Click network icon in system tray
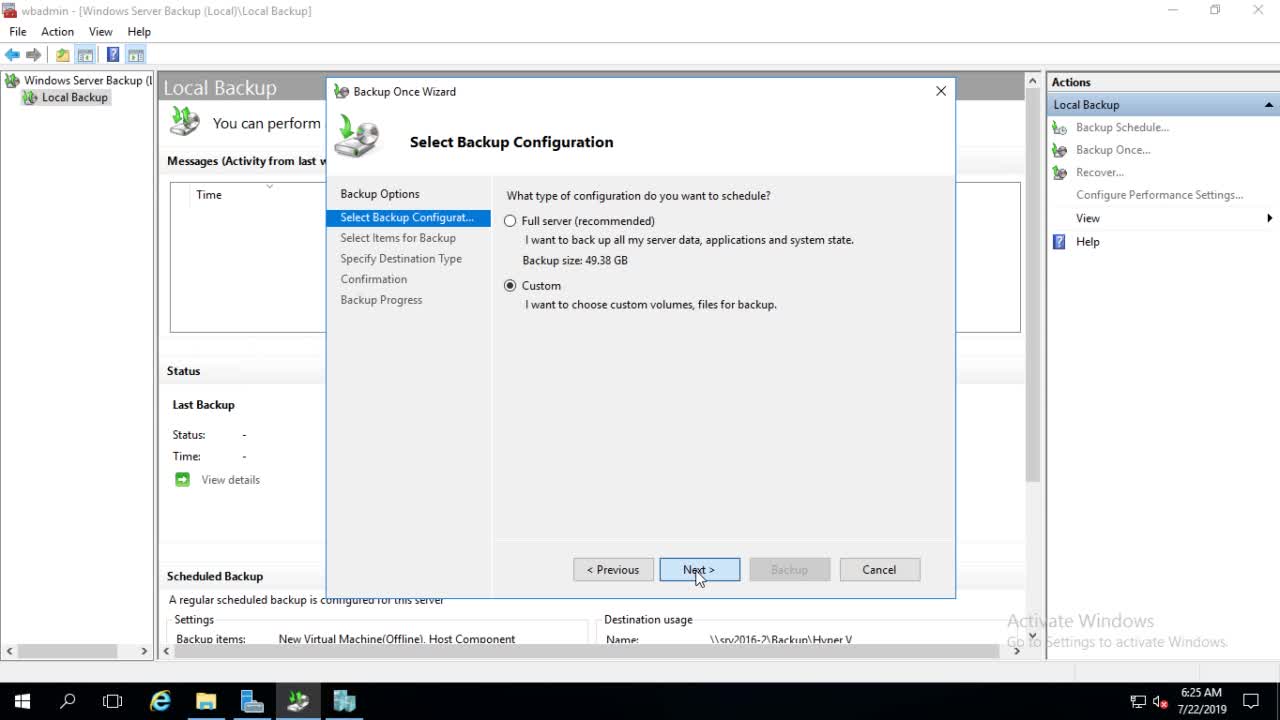The width and height of the screenshot is (1280, 720). coord(1138,702)
